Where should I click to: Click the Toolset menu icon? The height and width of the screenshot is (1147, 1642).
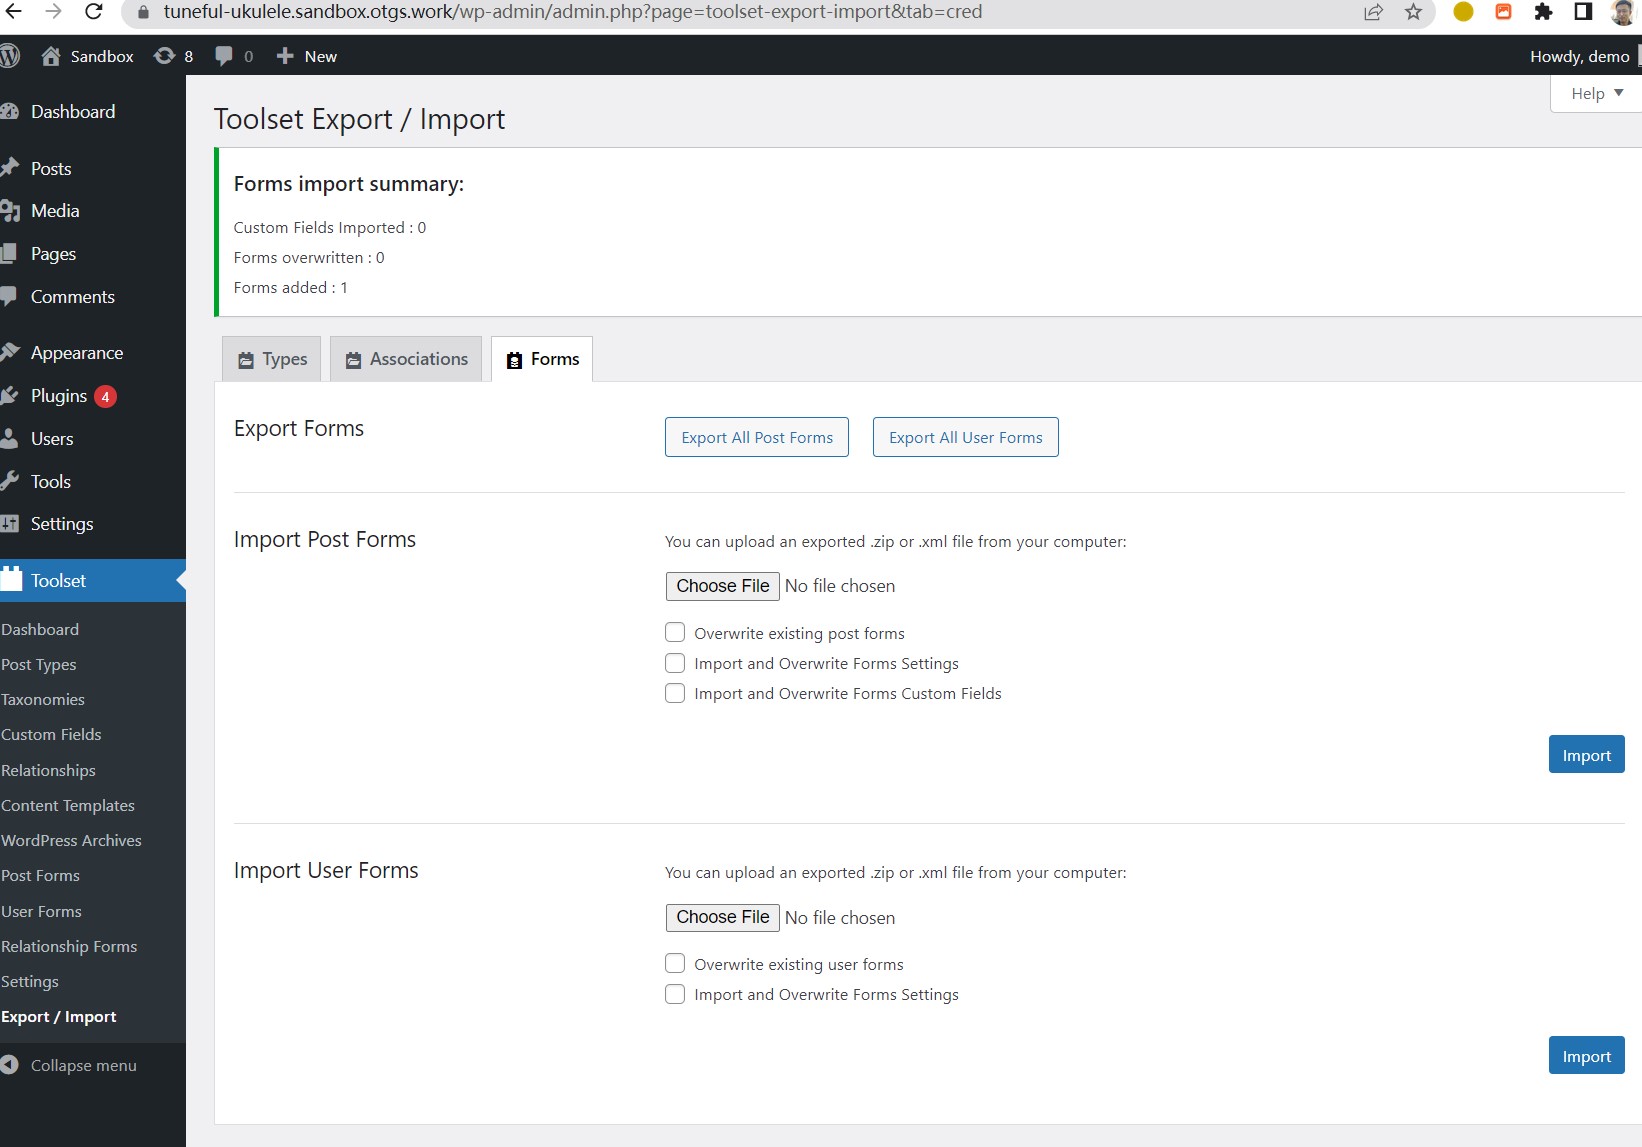[11, 579]
